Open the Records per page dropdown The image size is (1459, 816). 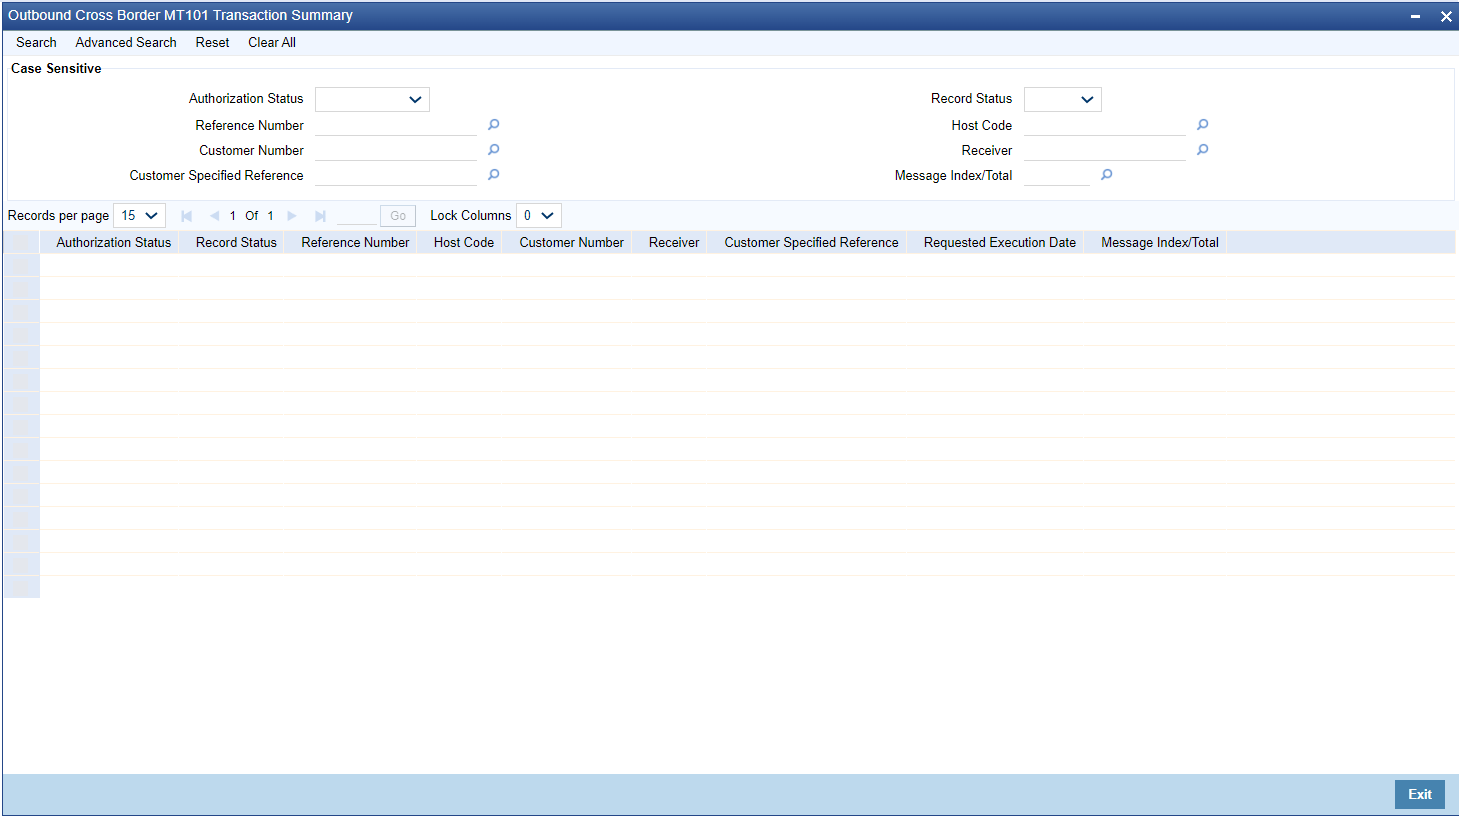click(139, 216)
